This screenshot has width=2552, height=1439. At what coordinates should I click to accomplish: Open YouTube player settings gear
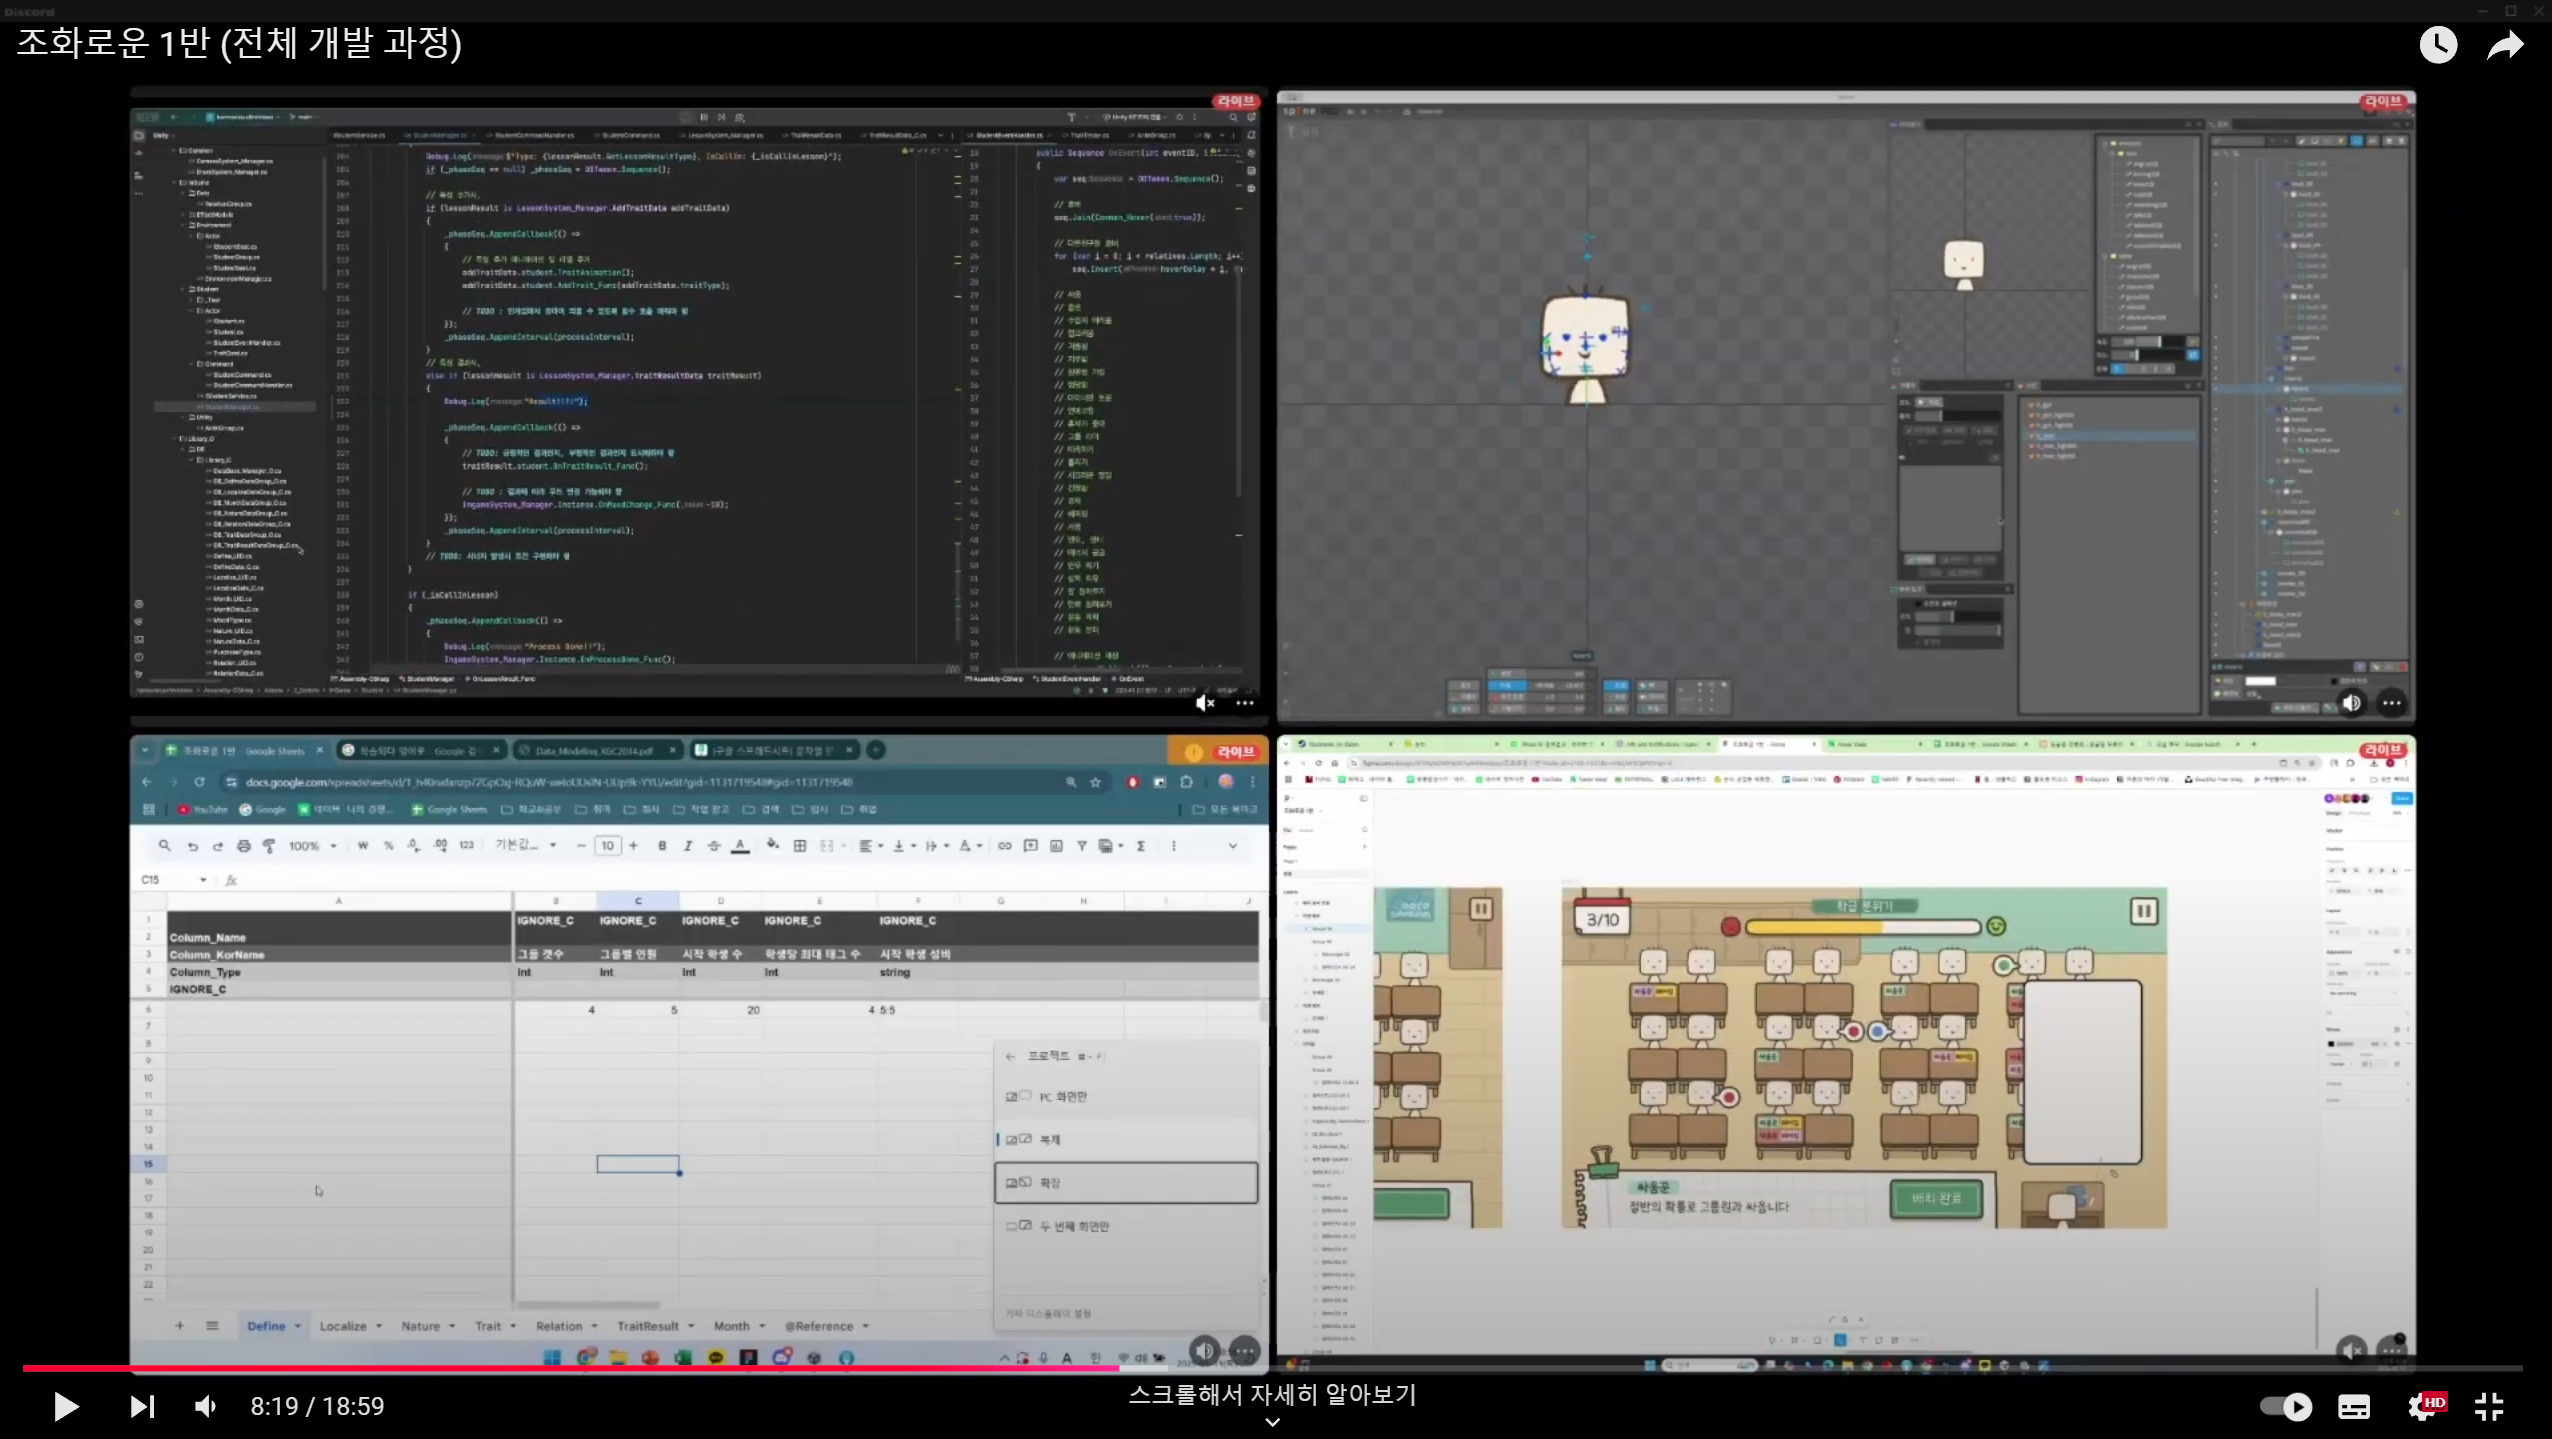pyautogui.click(x=2424, y=1406)
